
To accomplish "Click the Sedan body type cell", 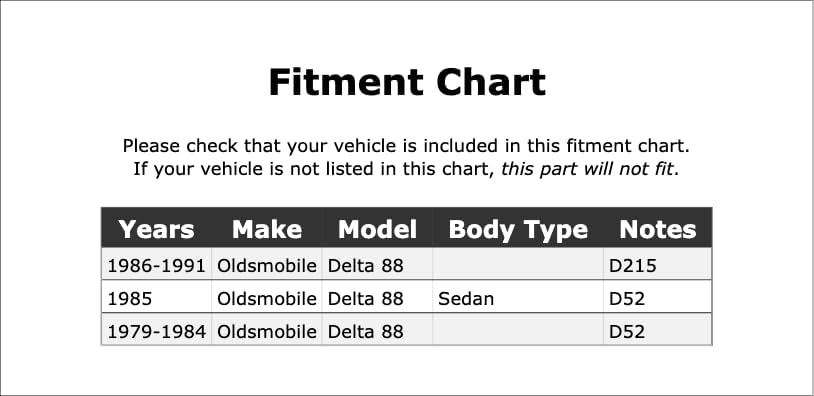I will [518, 298].
